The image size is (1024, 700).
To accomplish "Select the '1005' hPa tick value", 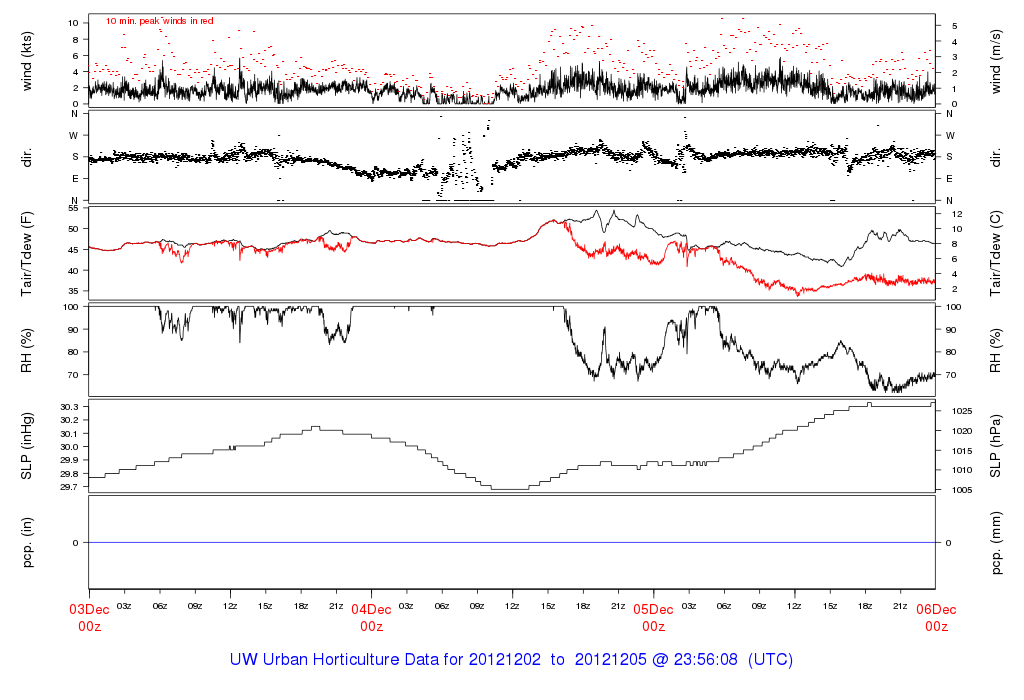I will pos(961,490).
